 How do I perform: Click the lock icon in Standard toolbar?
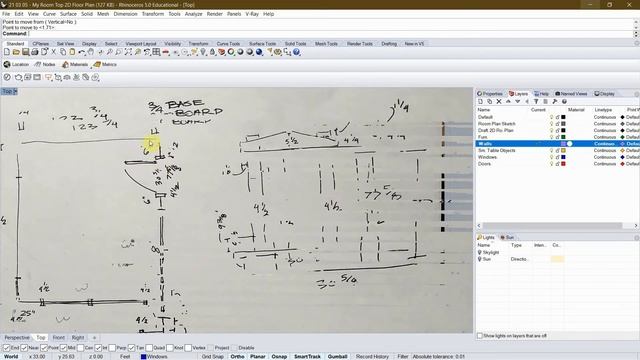pyautogui.click(x=212, y=52)
